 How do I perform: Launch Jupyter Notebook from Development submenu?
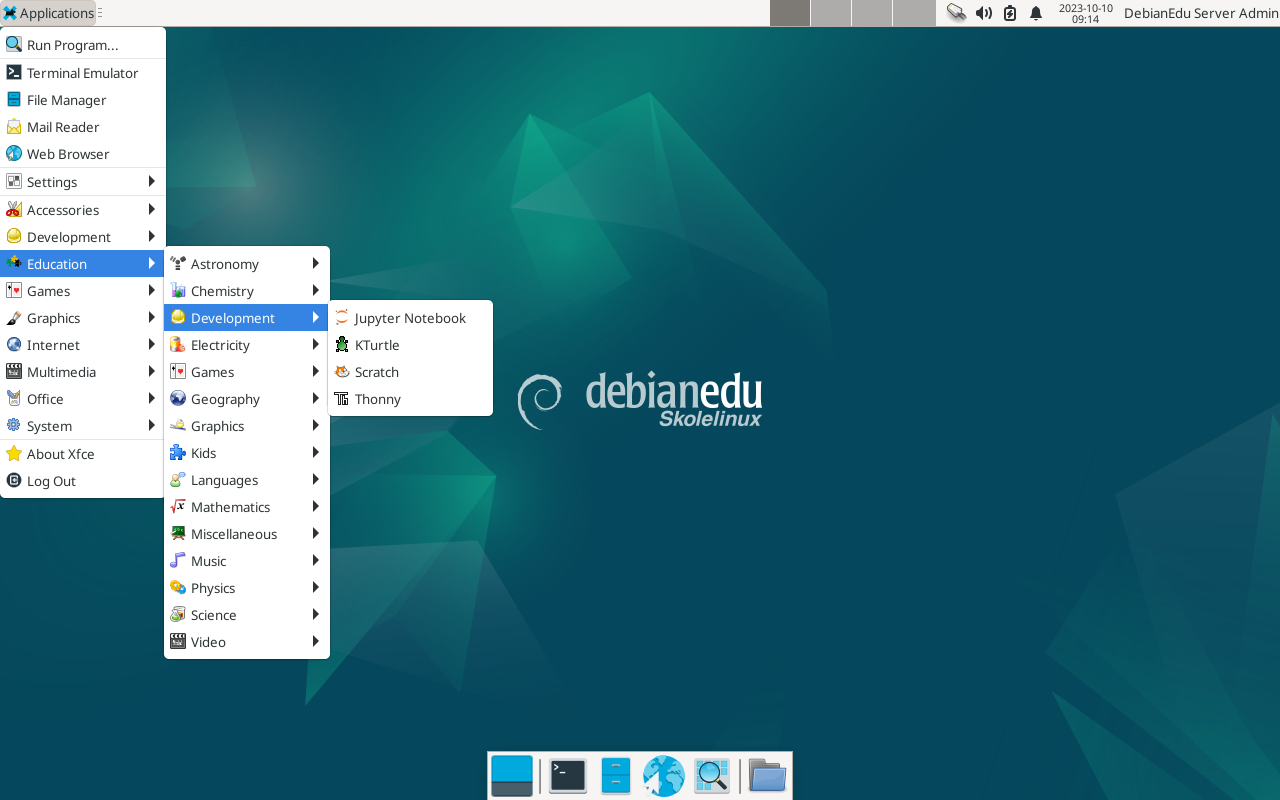tap(410, 318)
